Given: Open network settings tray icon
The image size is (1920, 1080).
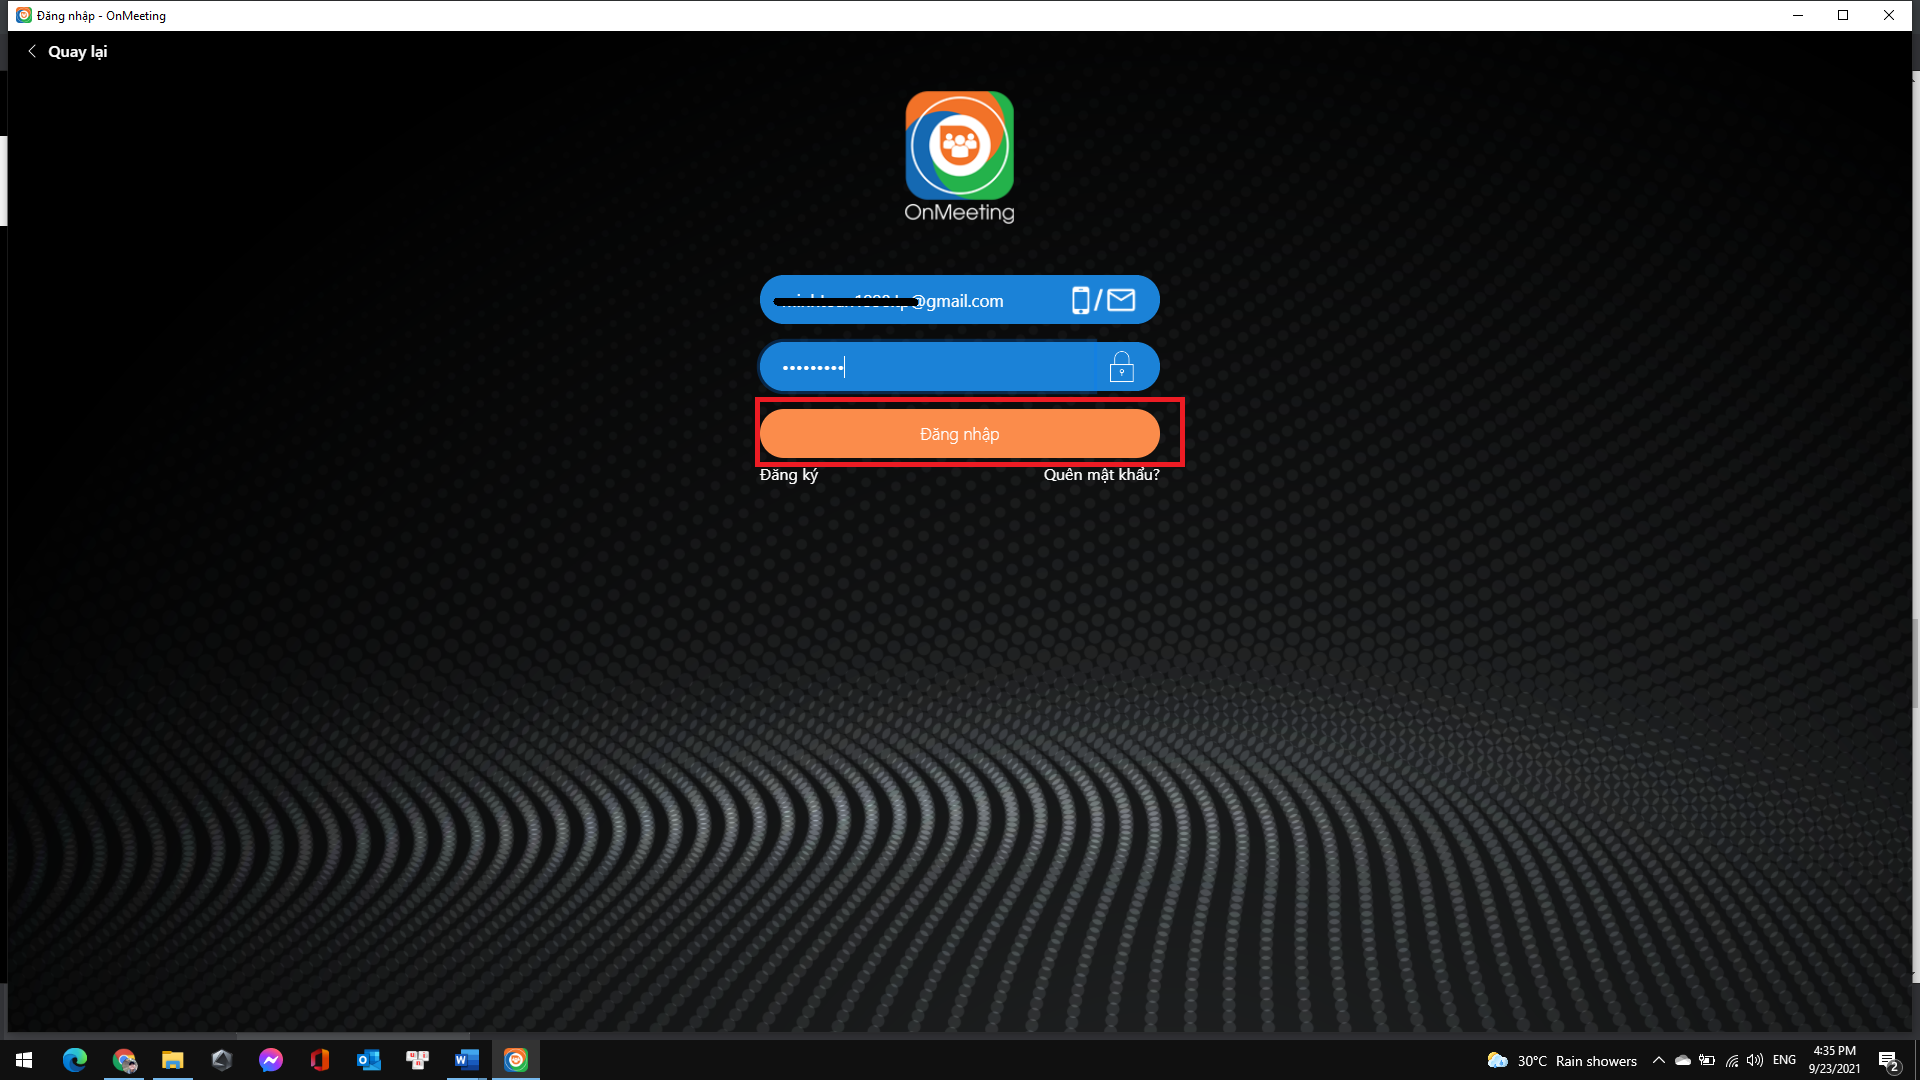Looking at the screenshot, I should click(x=1732, y=1060).
